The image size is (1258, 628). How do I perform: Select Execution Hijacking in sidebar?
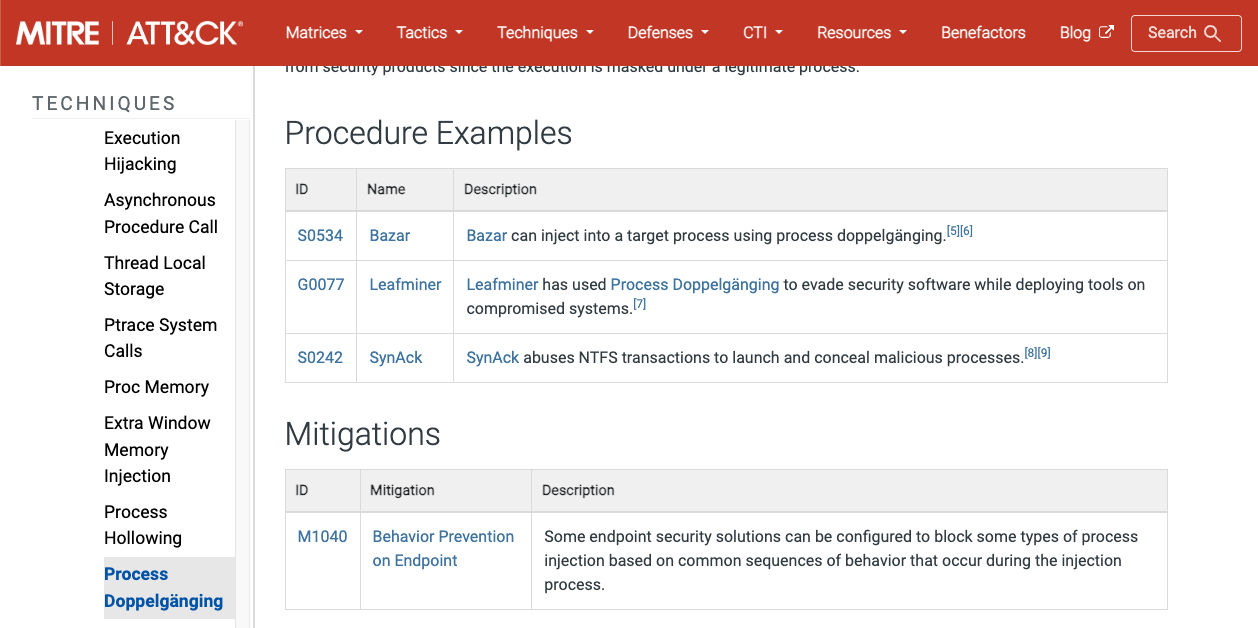click(142, 151)
